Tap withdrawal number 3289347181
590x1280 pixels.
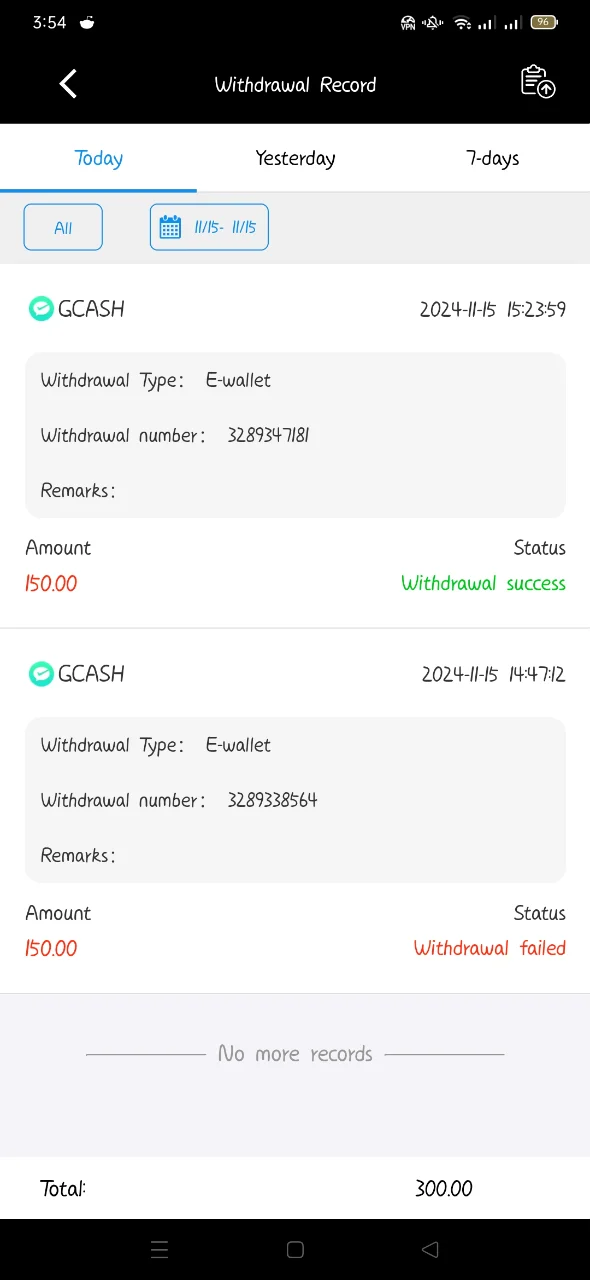click(x=269, y=435)
